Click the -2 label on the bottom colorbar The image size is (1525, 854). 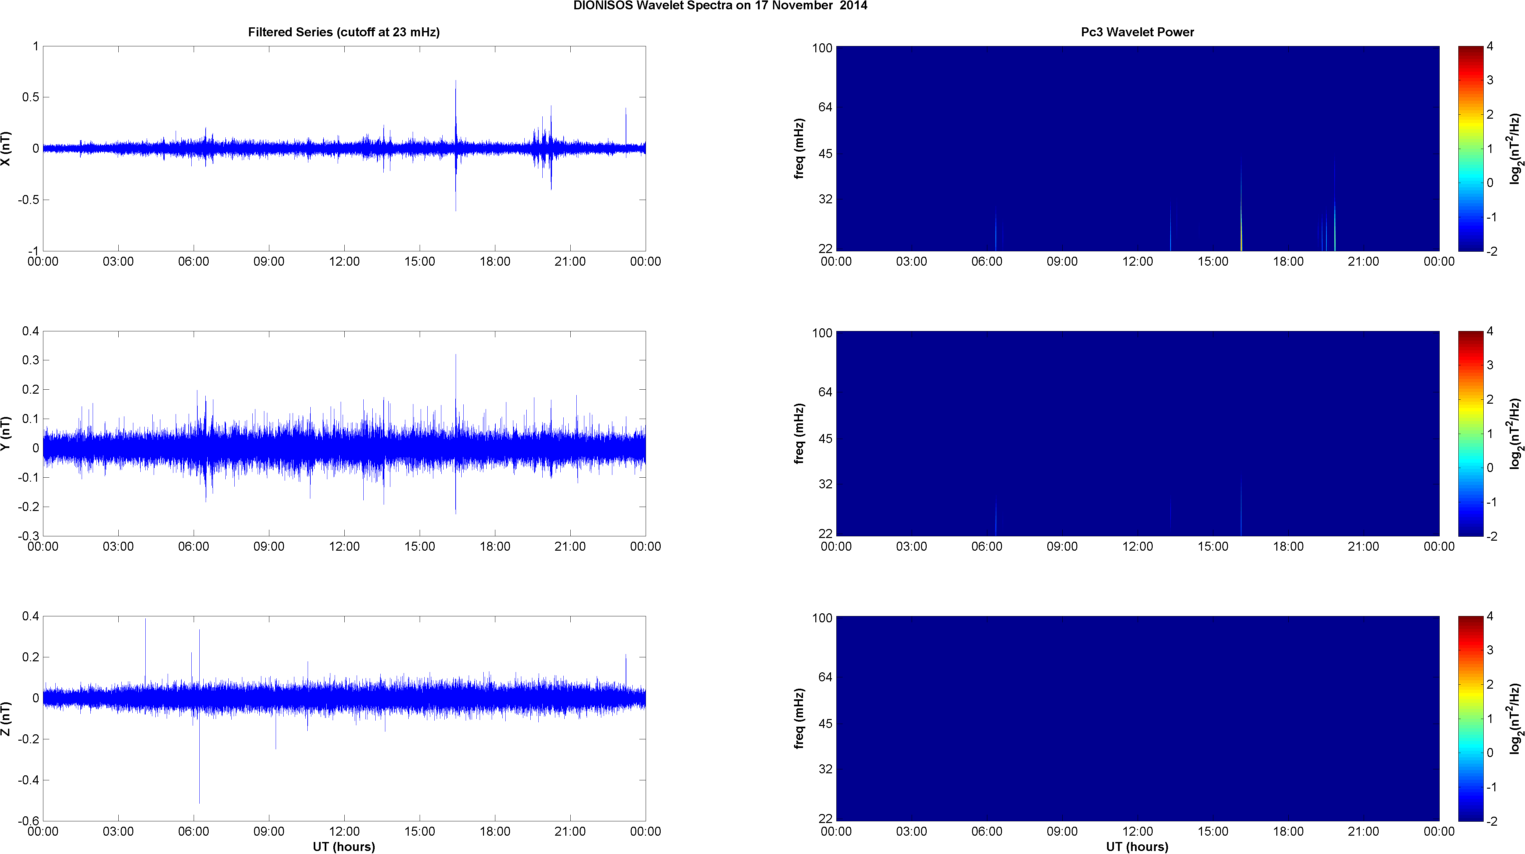click(1490, 821)
